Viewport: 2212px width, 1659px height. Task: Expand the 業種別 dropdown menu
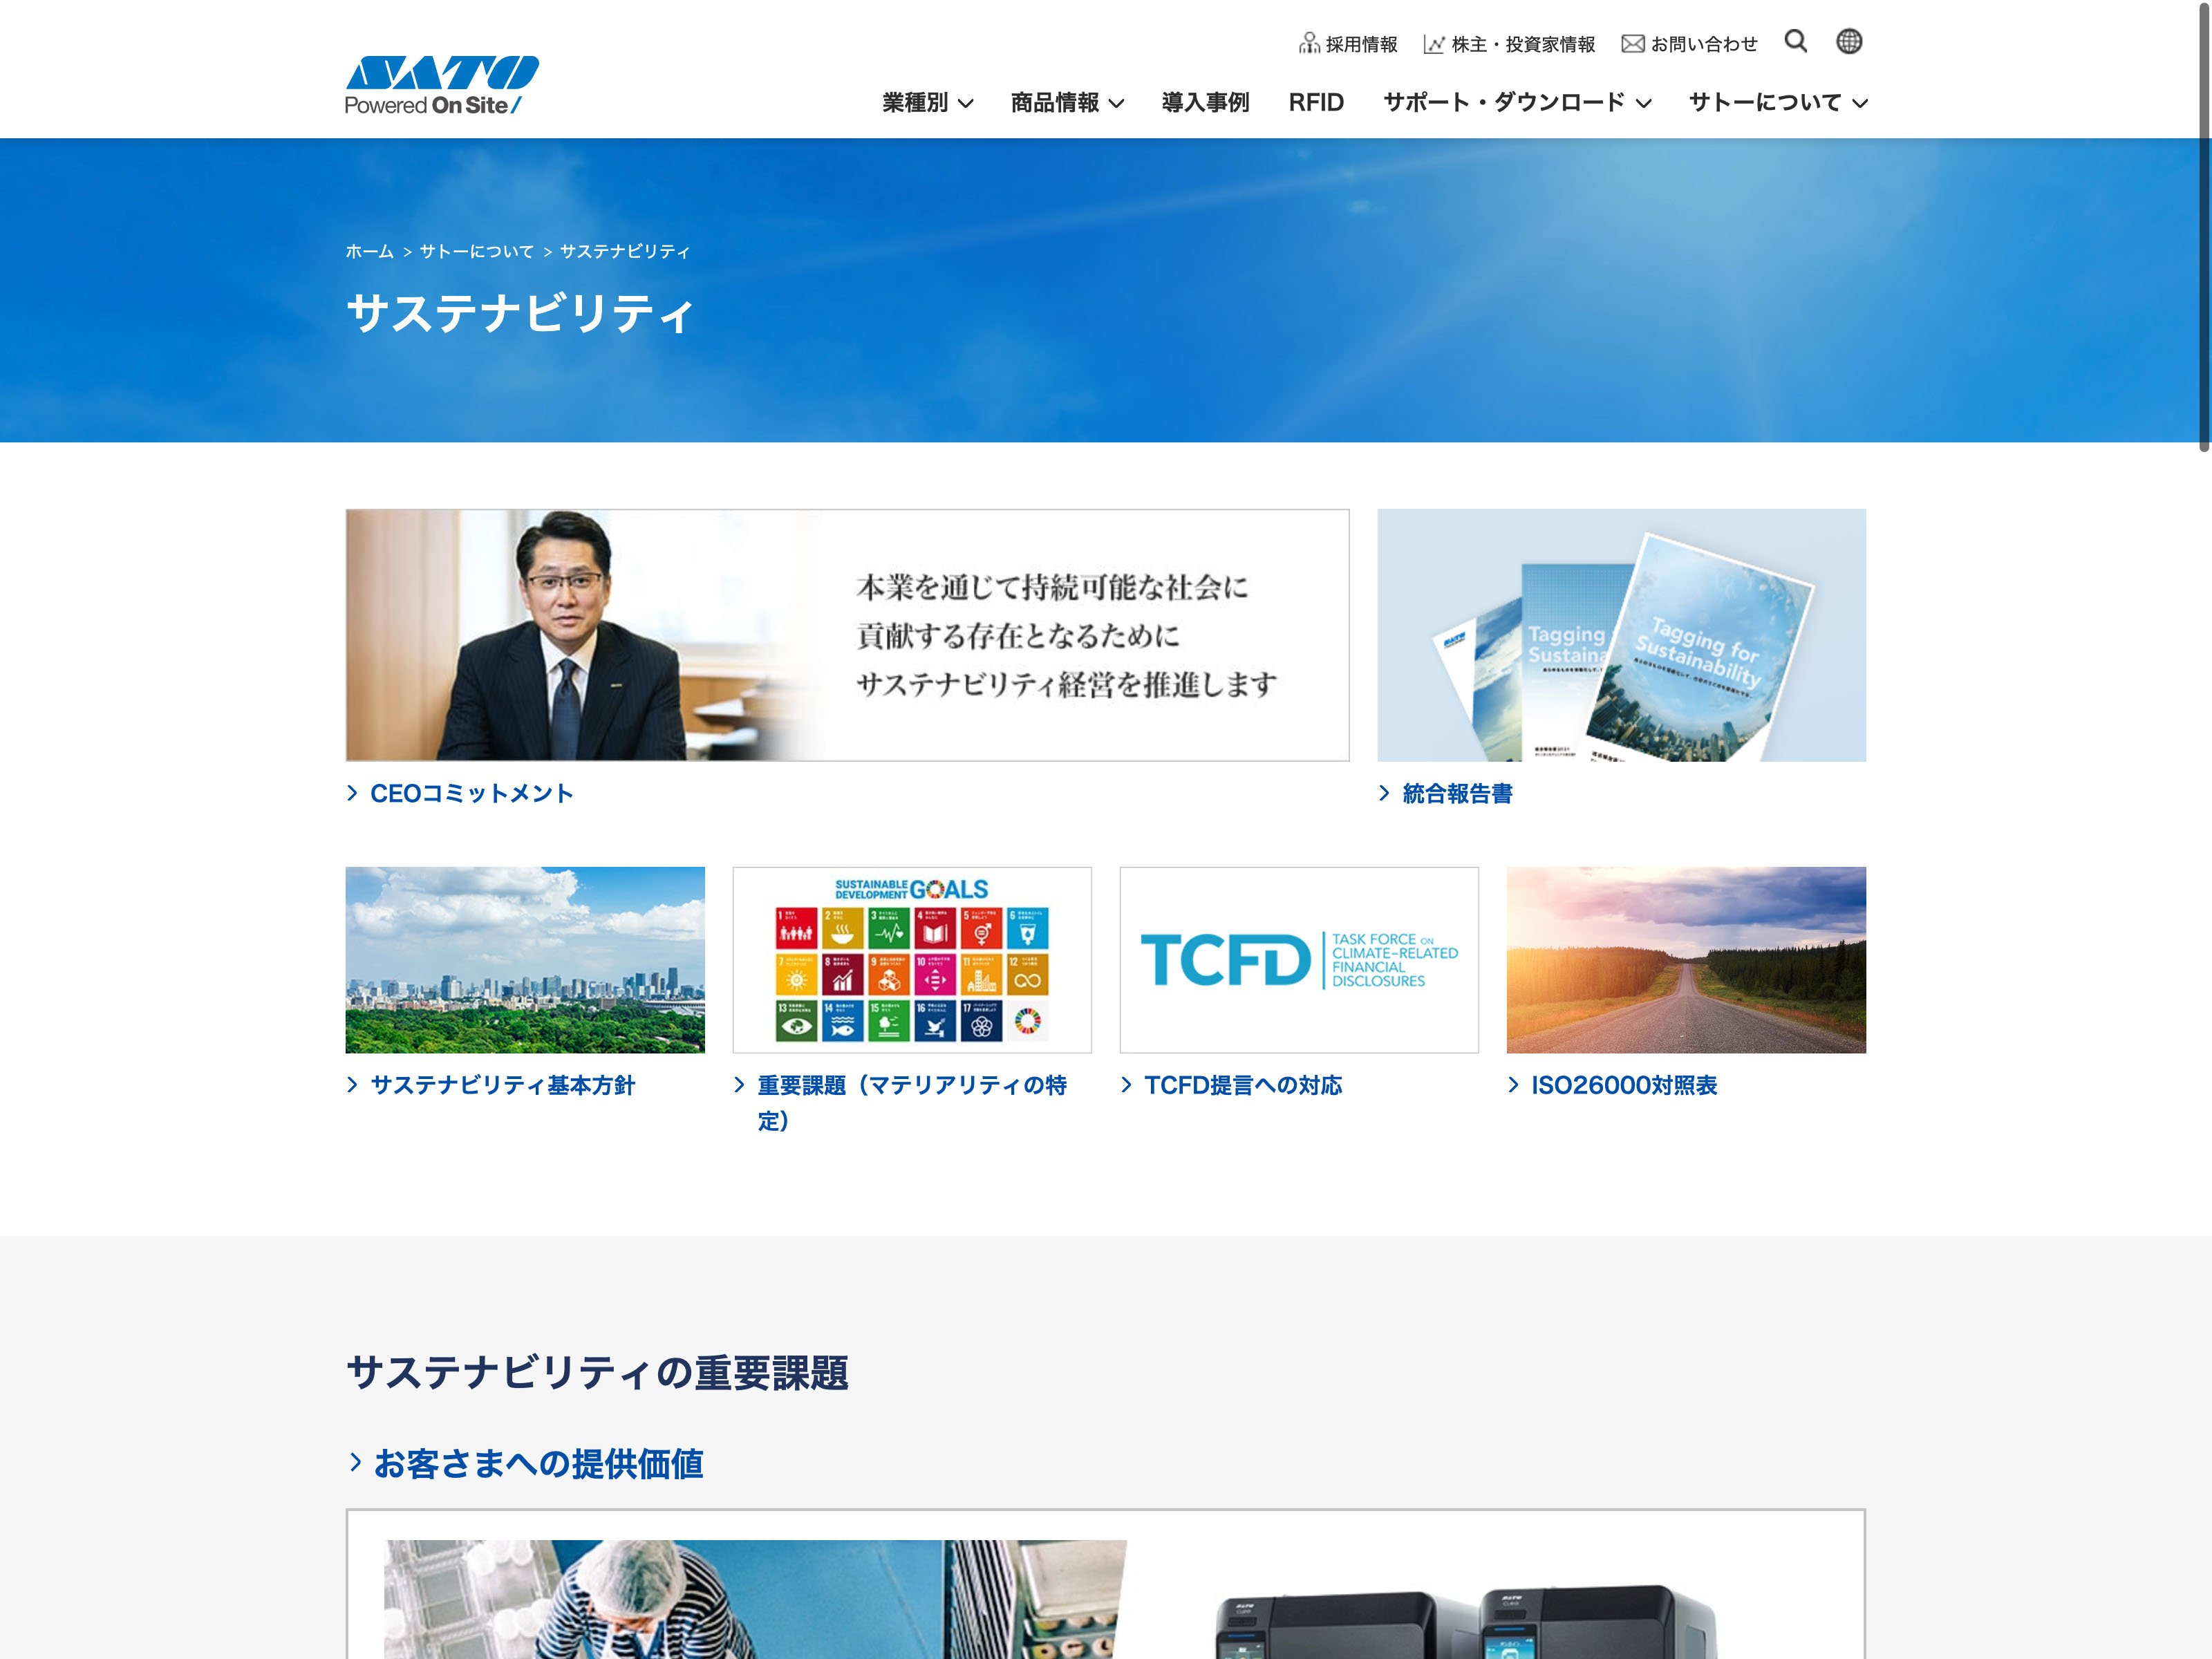click(927, 102)
